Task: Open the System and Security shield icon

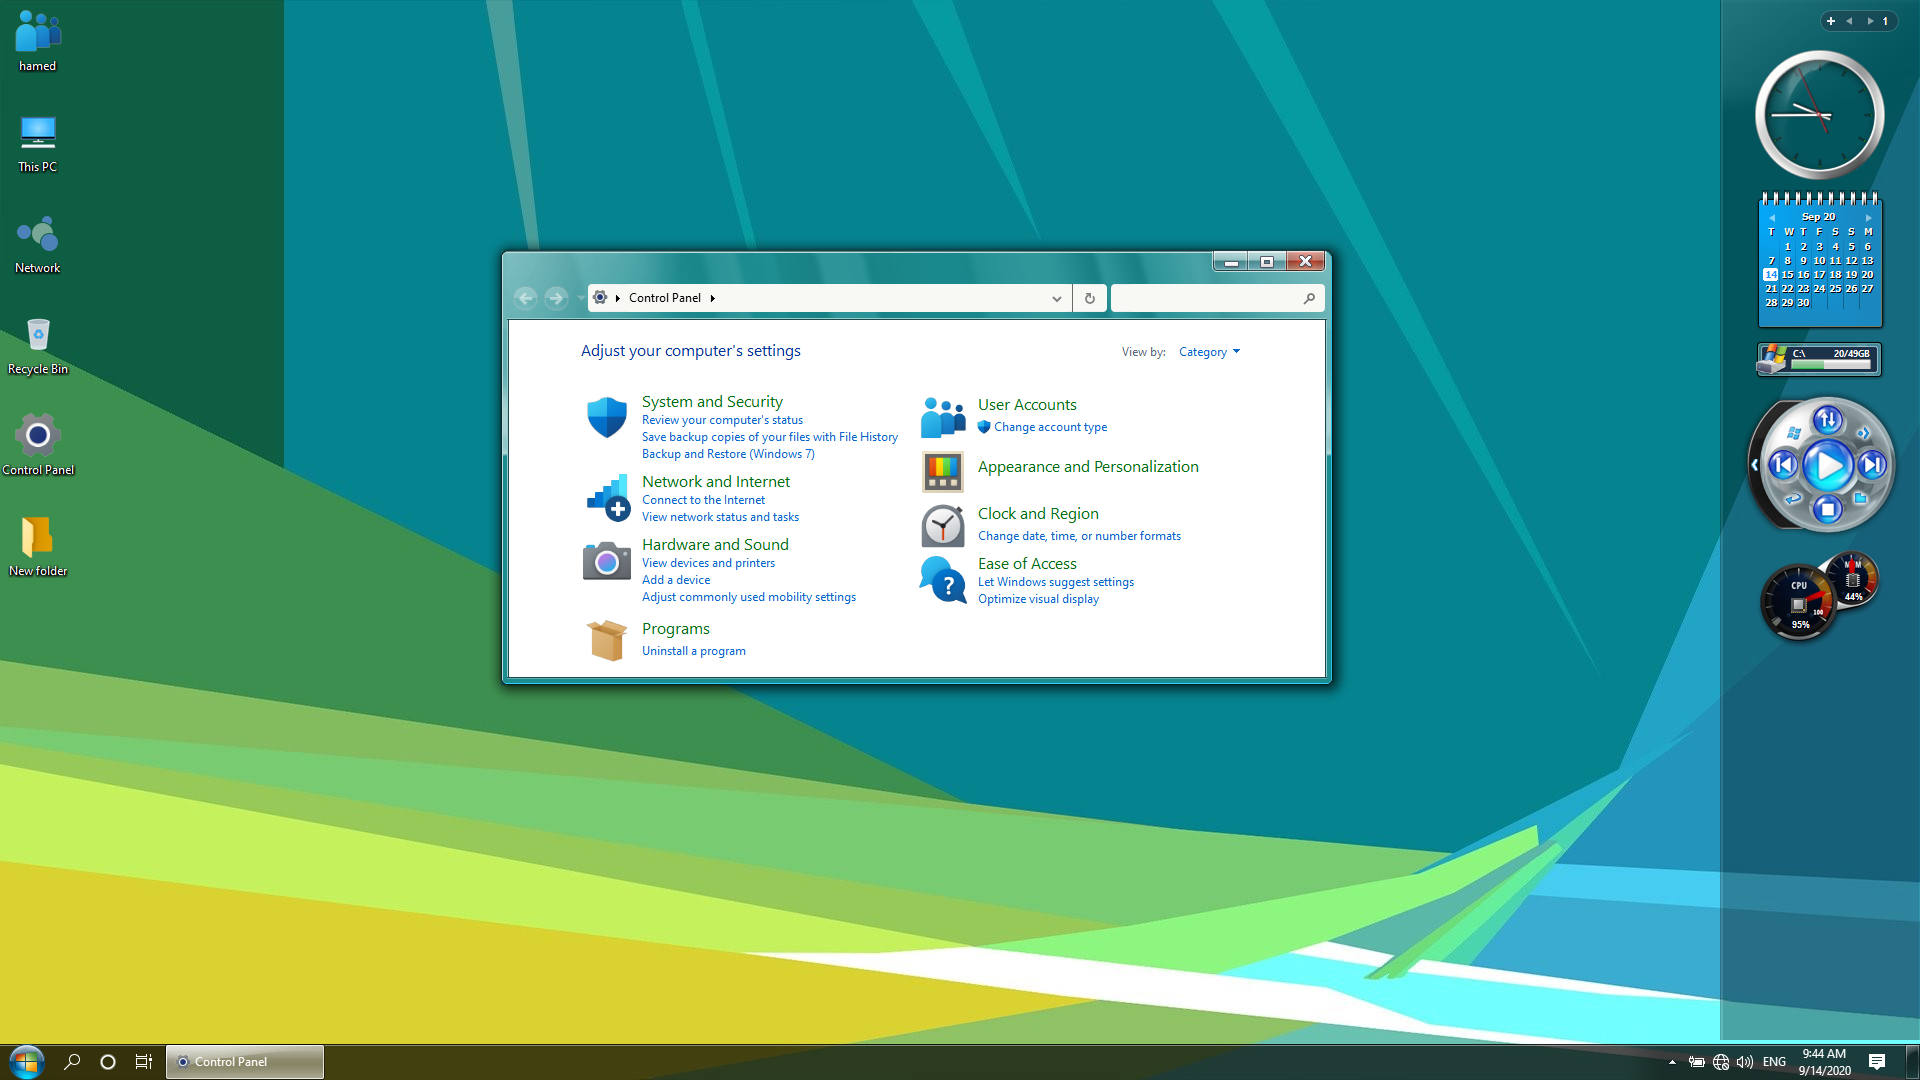Action: pos(606,417)
